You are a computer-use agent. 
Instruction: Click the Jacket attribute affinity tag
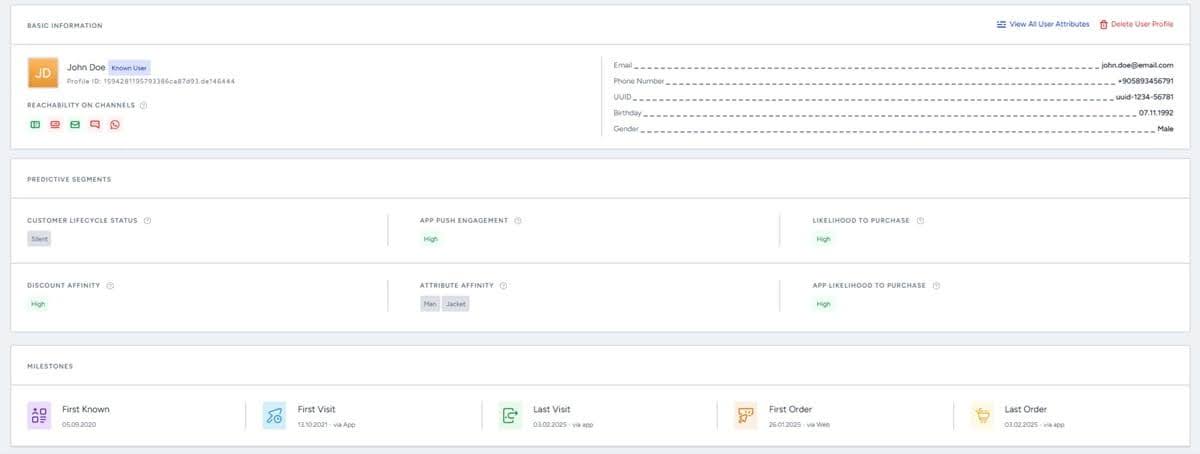(x=456, y=304)
